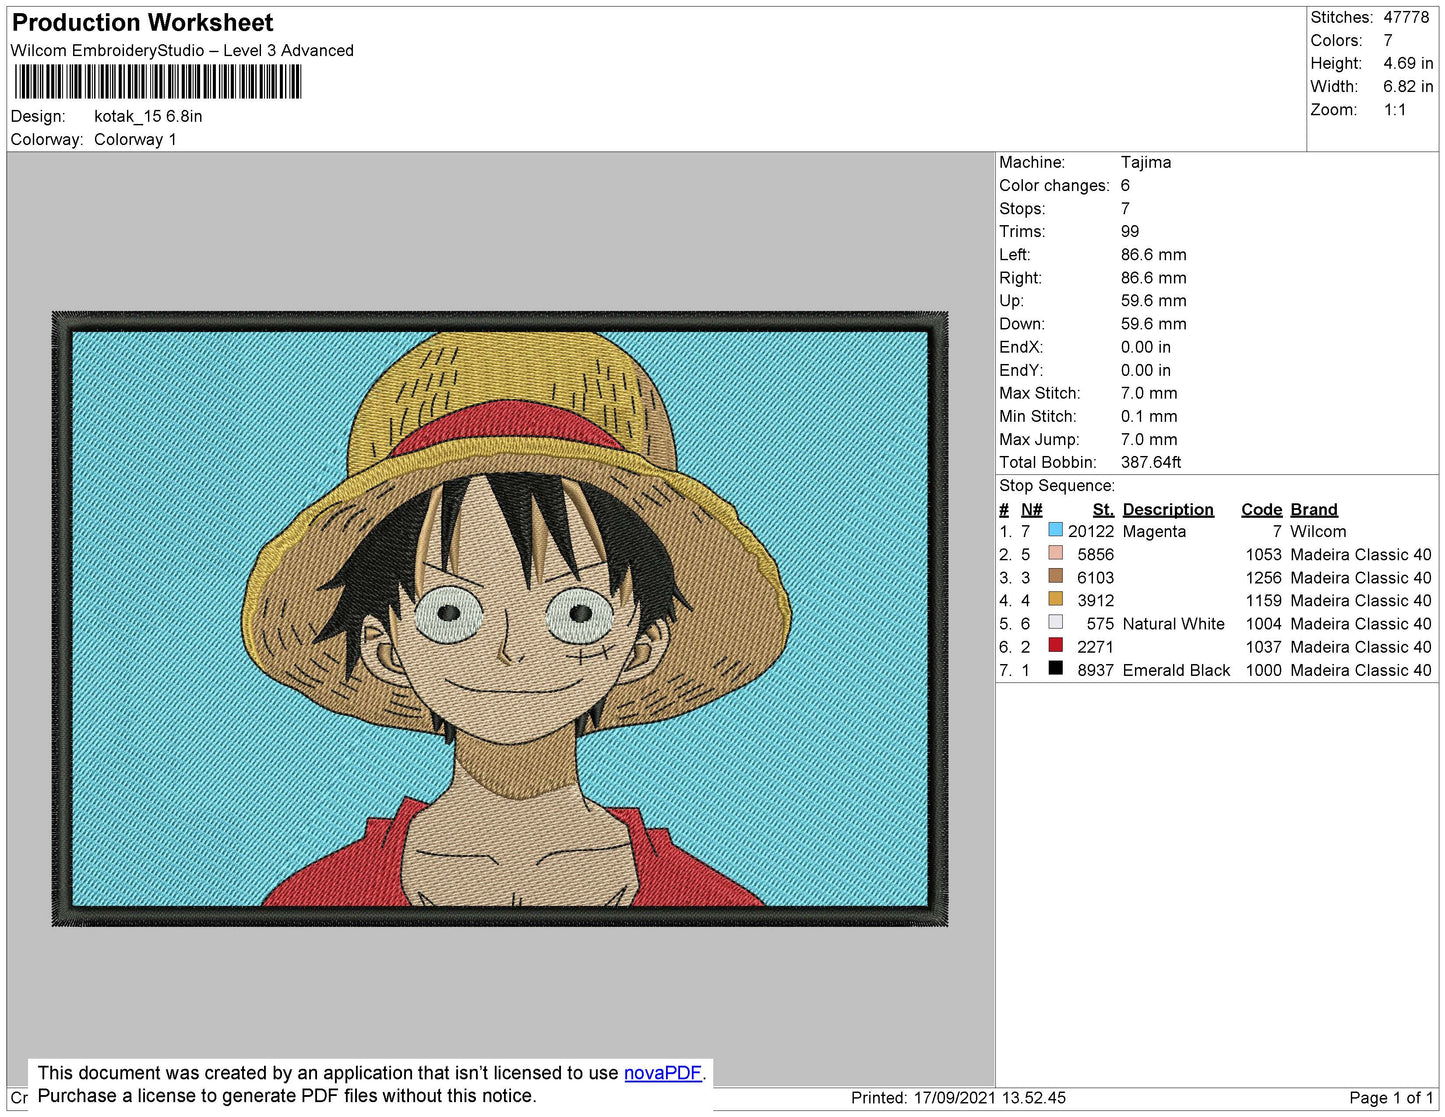Click the 'Stop Sequence:' label

(x=1057, y=485)
